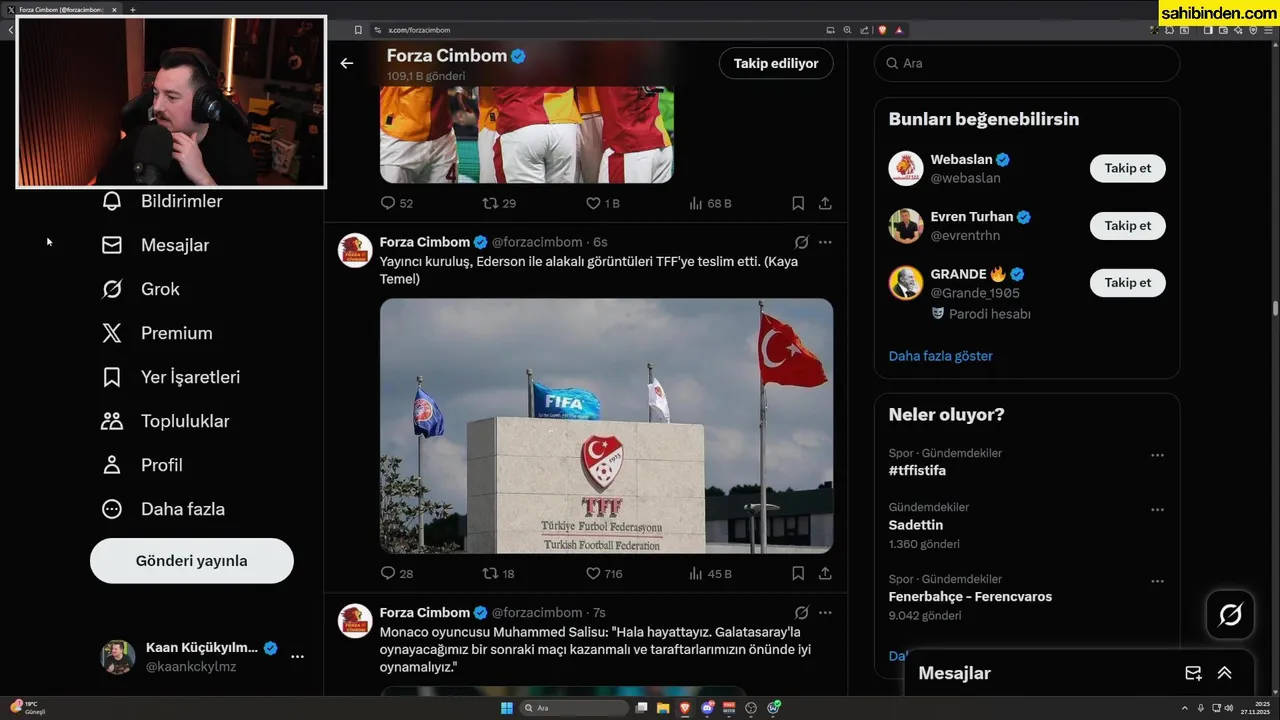Screen dimensions: 1280x720
Task: Open Webaslan profile name
Action: (x=961, y=159)
